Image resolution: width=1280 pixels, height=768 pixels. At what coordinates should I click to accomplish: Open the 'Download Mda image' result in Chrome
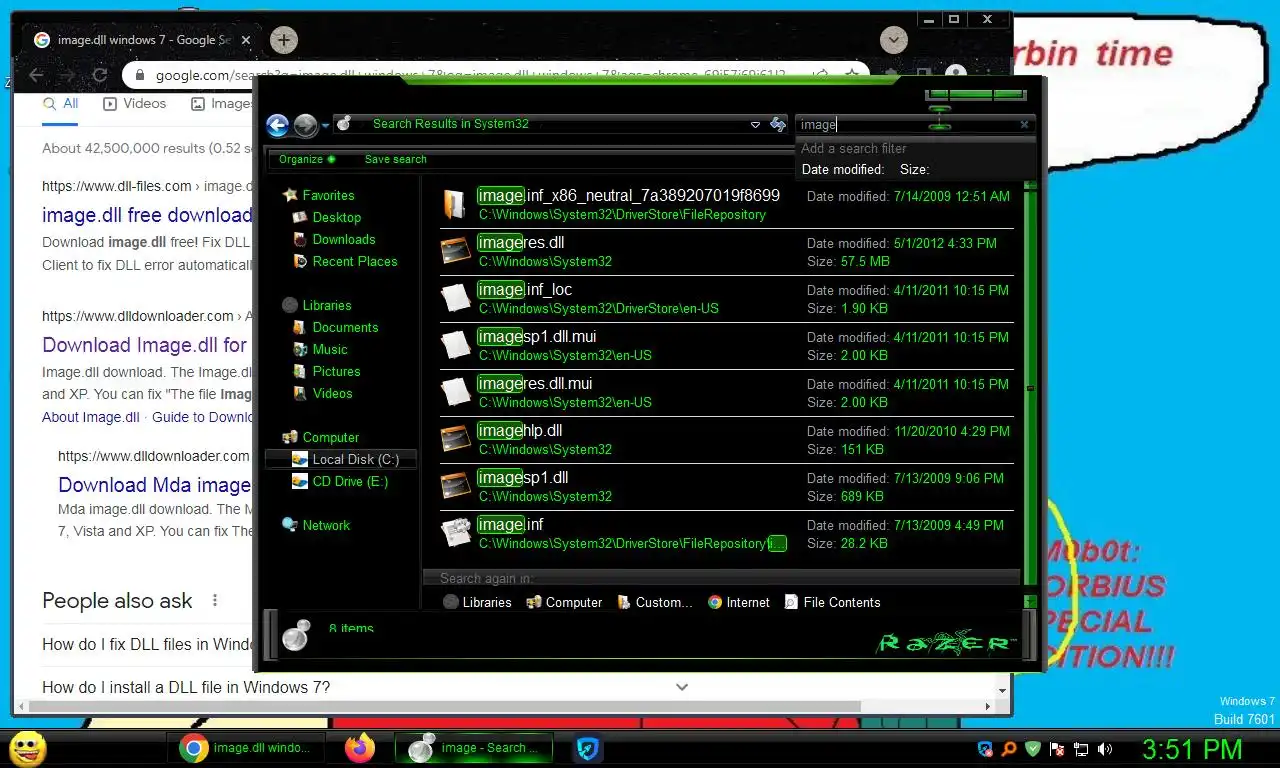click(154, 485)
